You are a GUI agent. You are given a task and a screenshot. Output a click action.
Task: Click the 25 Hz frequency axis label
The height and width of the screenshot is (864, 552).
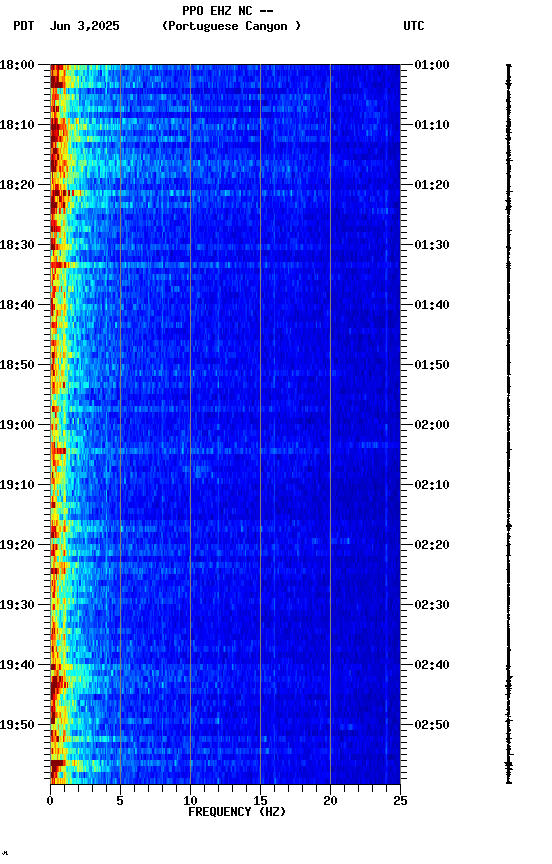pyautogui.click(x=400, y=801)
